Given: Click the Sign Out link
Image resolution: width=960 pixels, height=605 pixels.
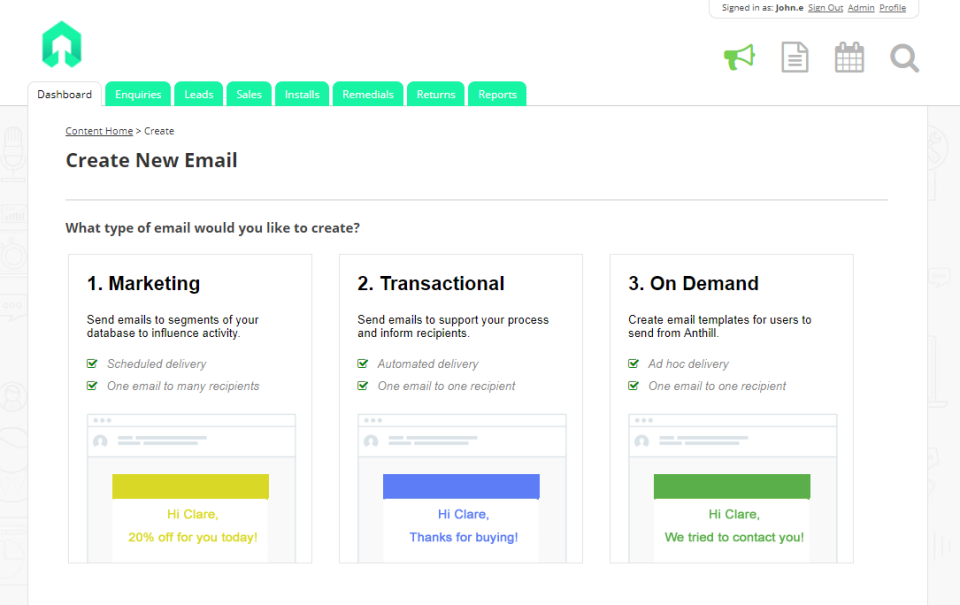Looking at the screenshot, I should point(825,8).
